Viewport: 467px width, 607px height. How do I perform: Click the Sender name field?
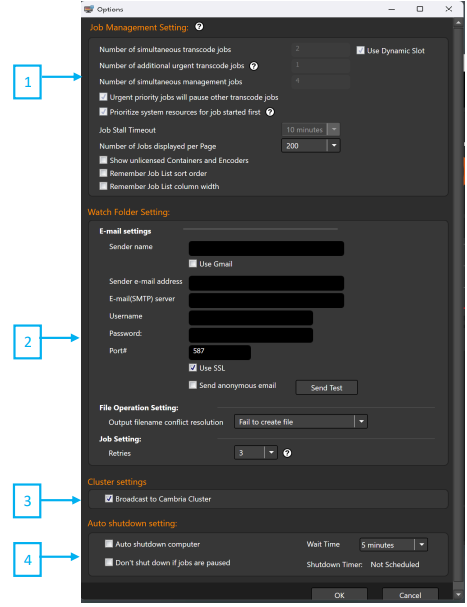[266, 249]
